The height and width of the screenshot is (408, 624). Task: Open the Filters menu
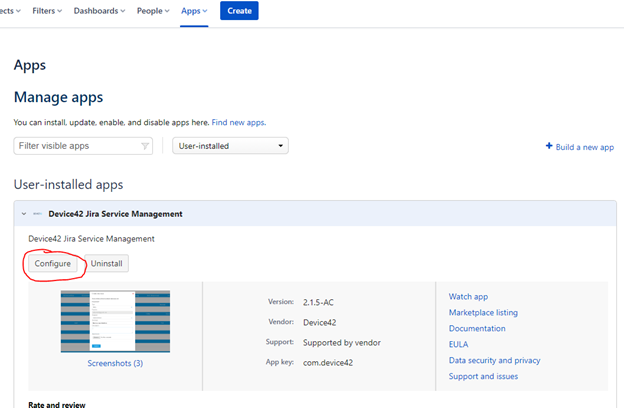click(x=47, y=11)
